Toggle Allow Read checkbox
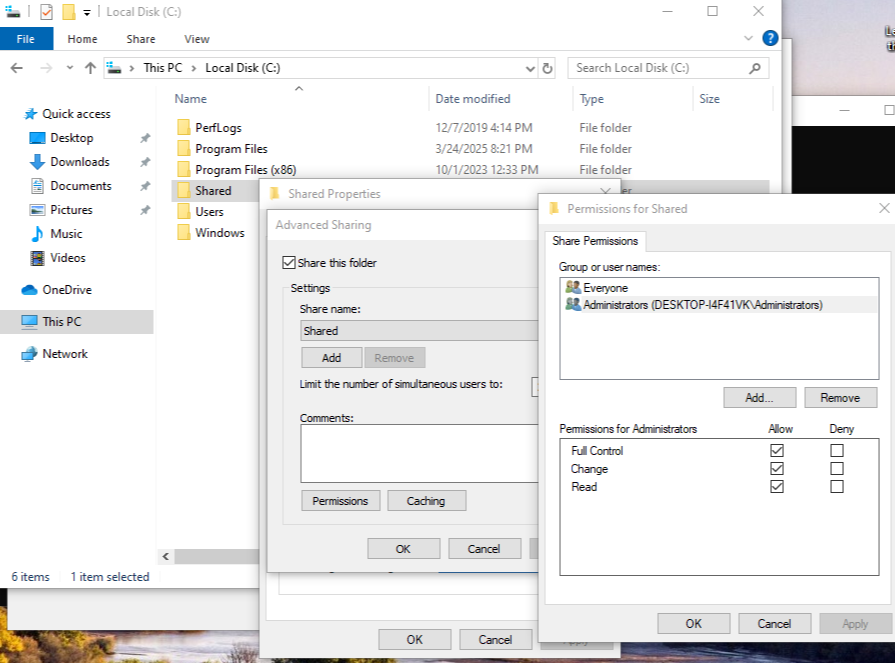Screen dimensions: 895x663 776,487
